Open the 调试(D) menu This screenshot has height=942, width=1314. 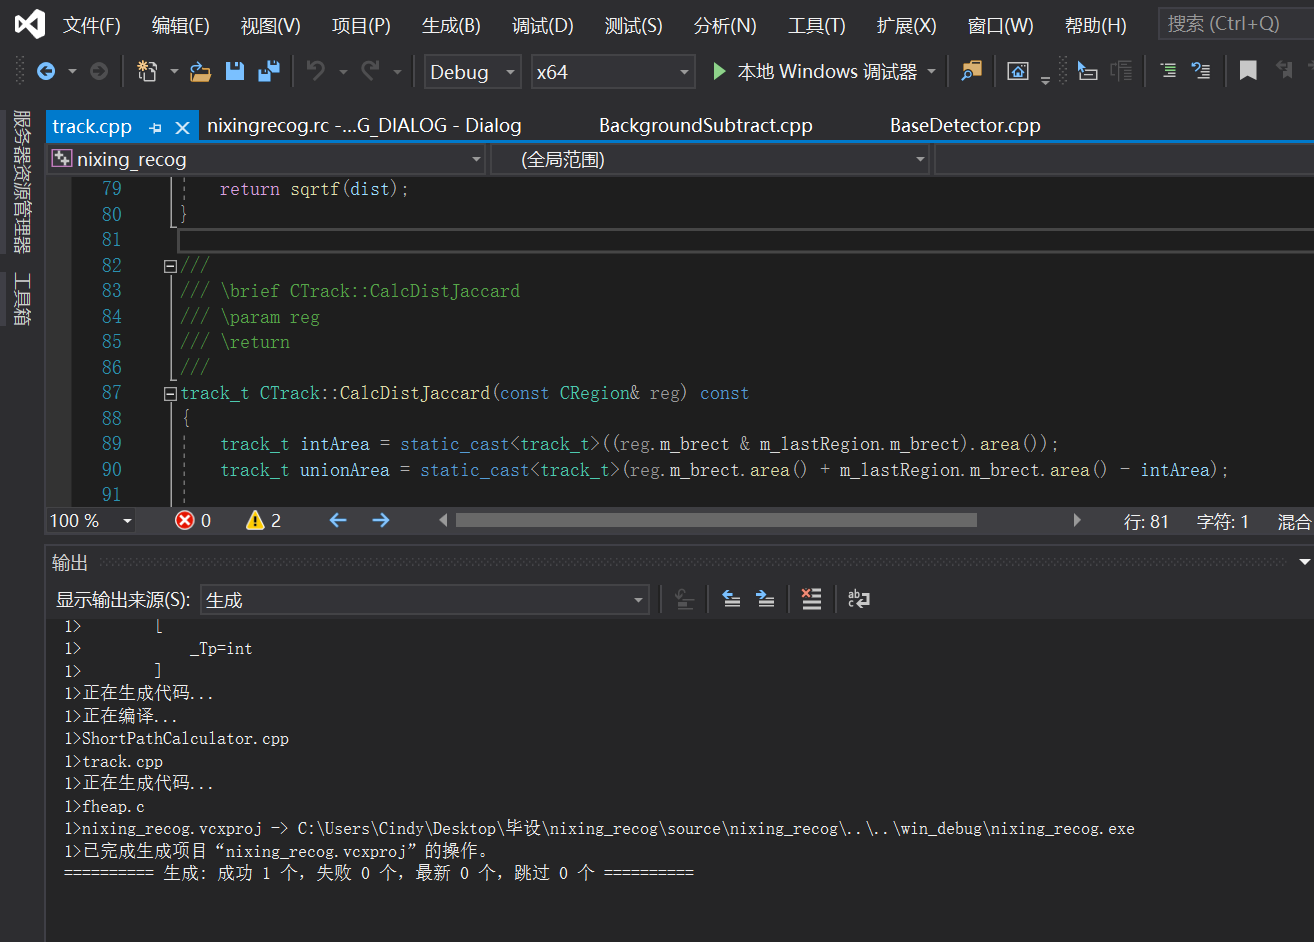542,25
